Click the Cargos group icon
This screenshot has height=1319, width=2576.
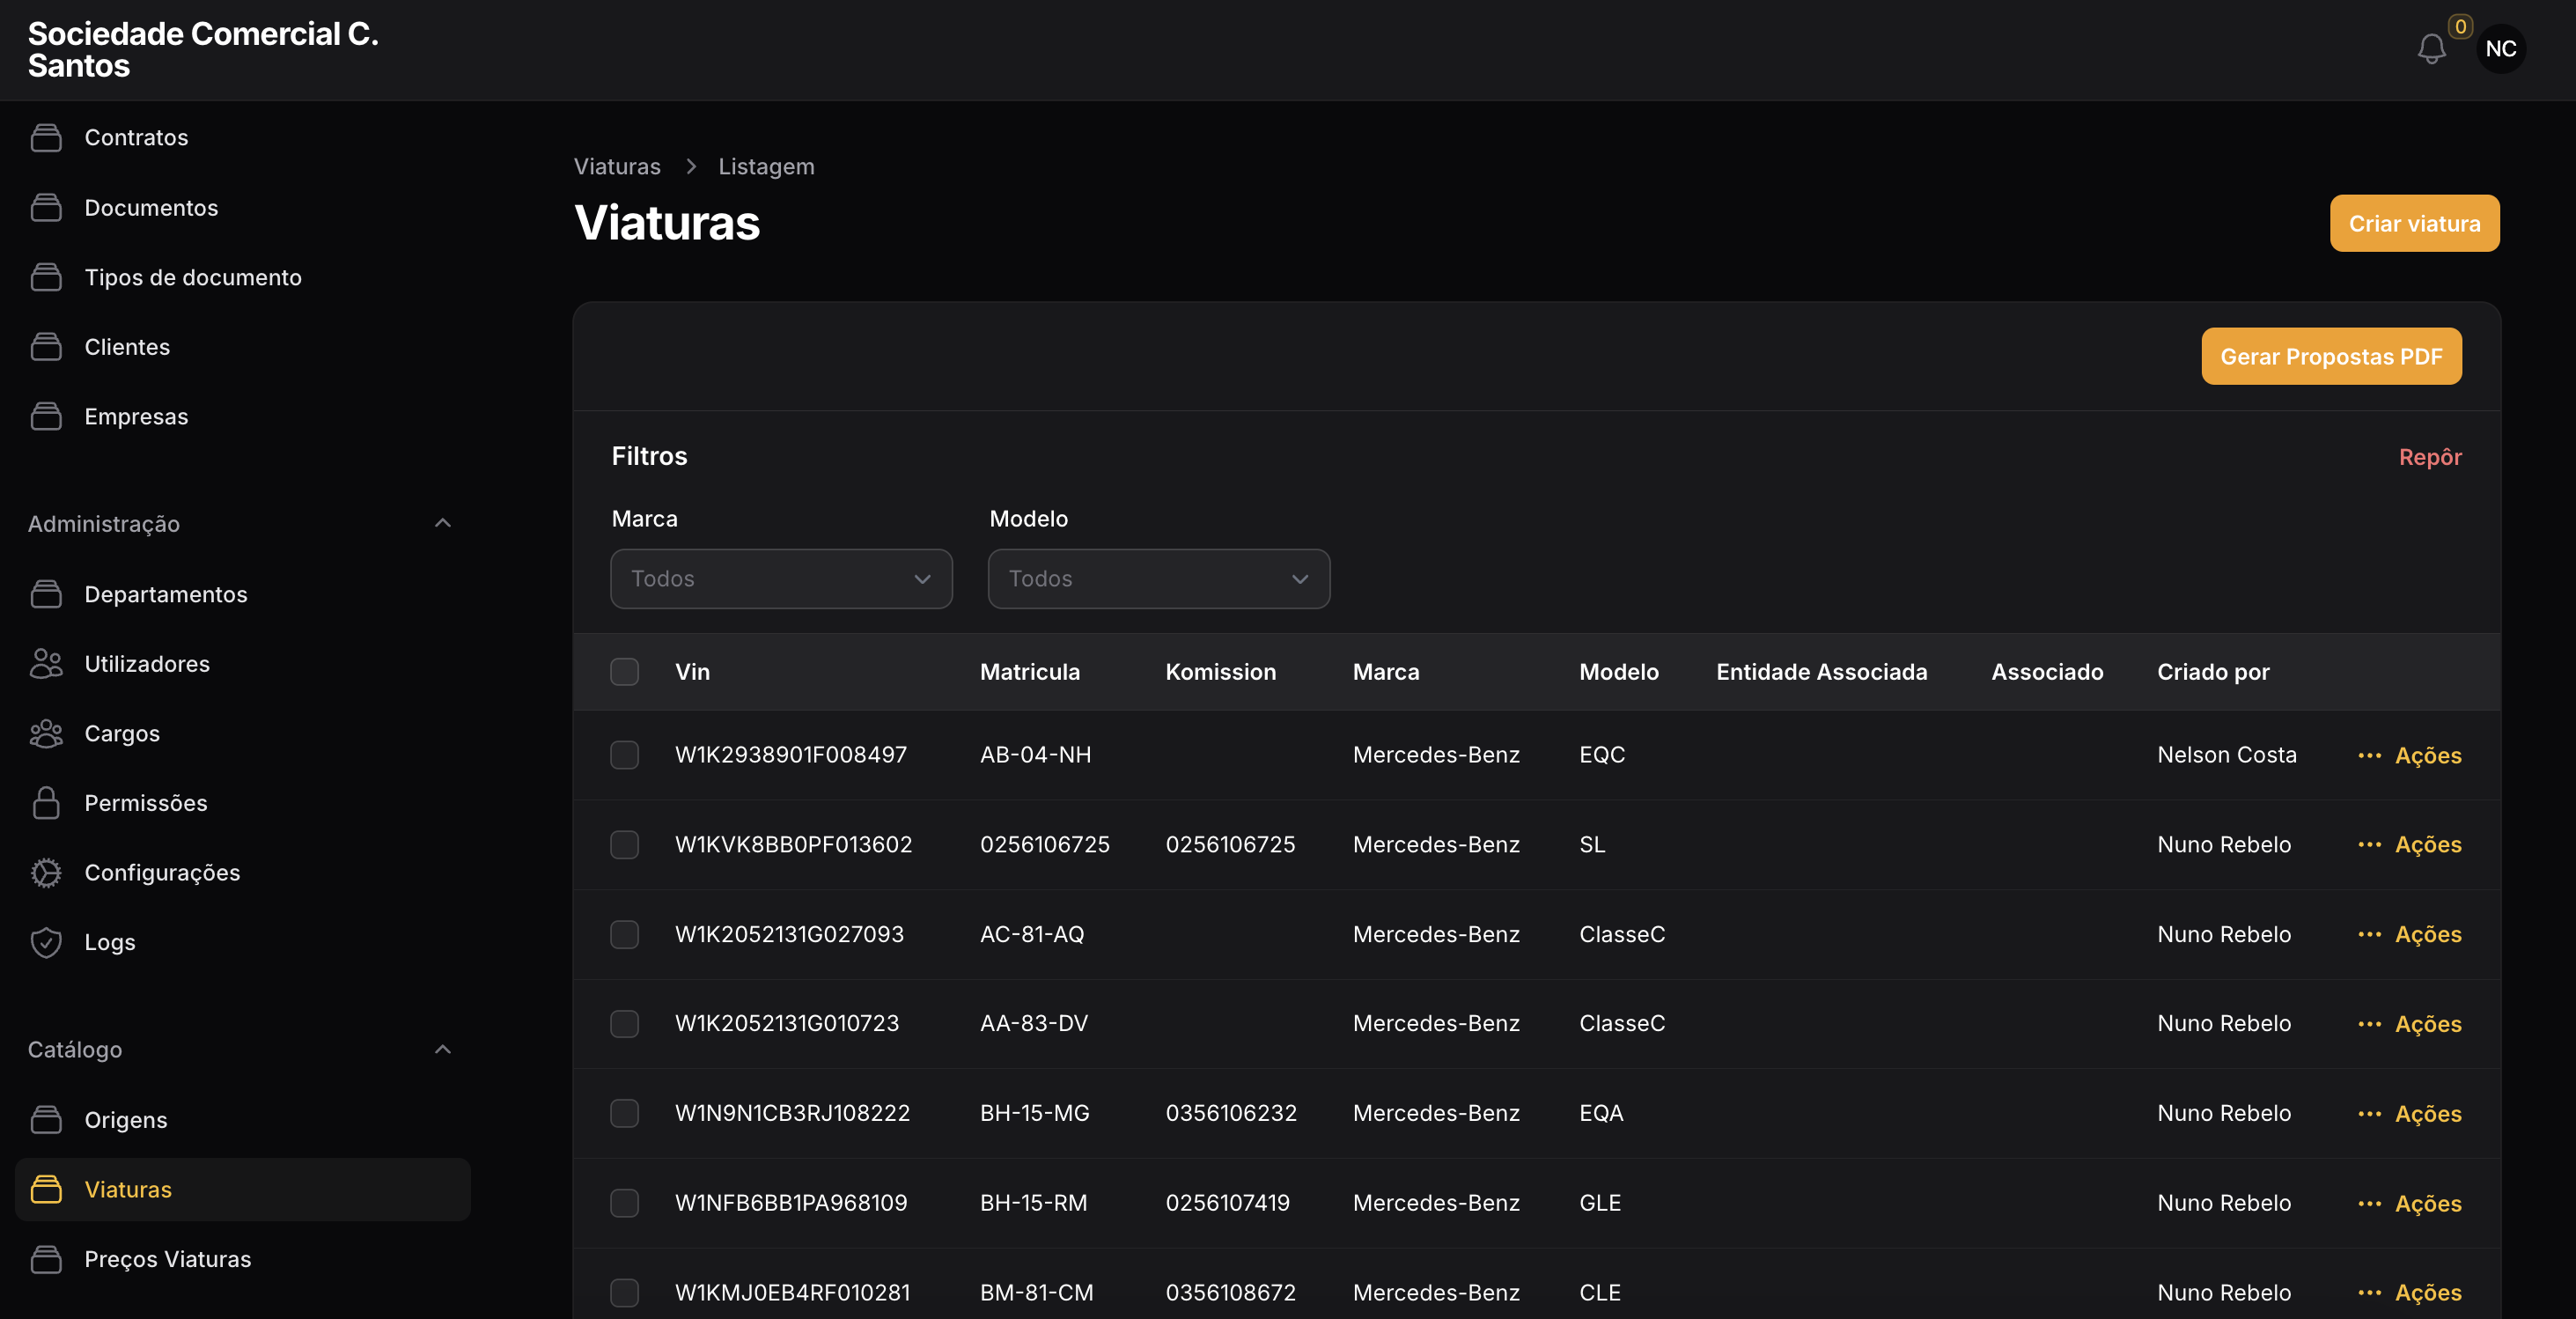tap(46, 734)
